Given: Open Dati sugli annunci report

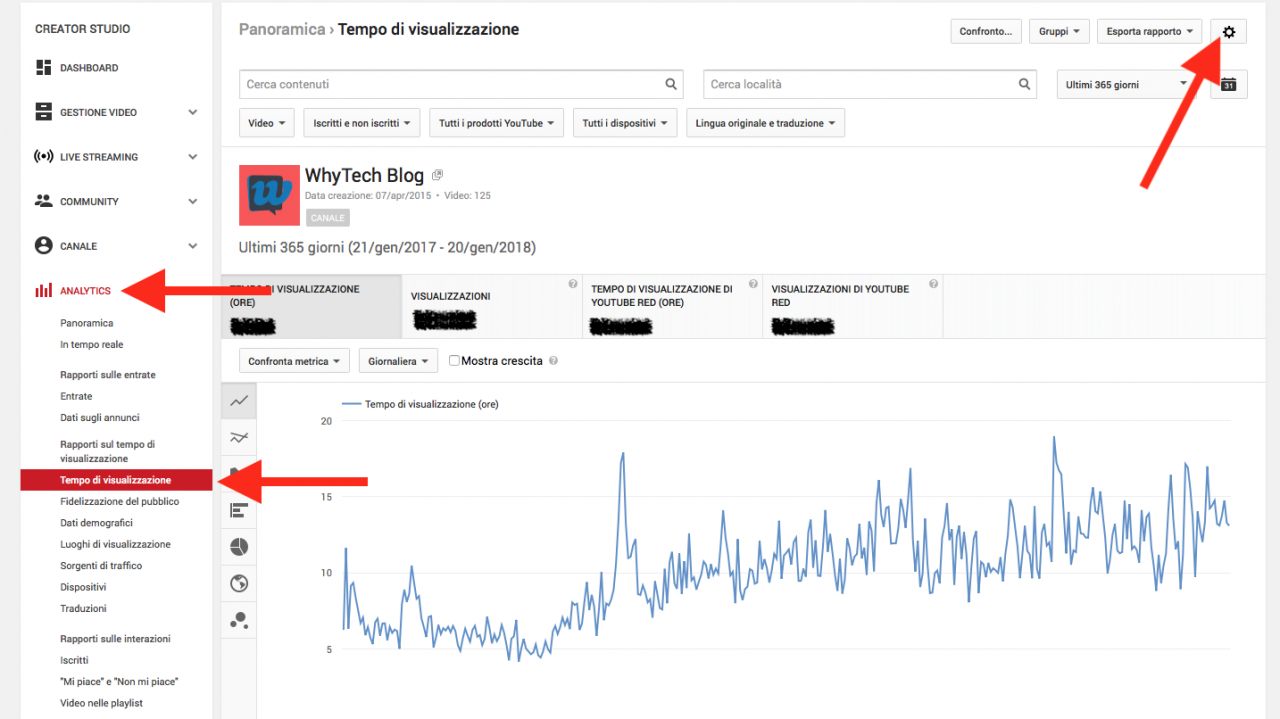Looking at the screenshot, I should (x=100, y=418).
